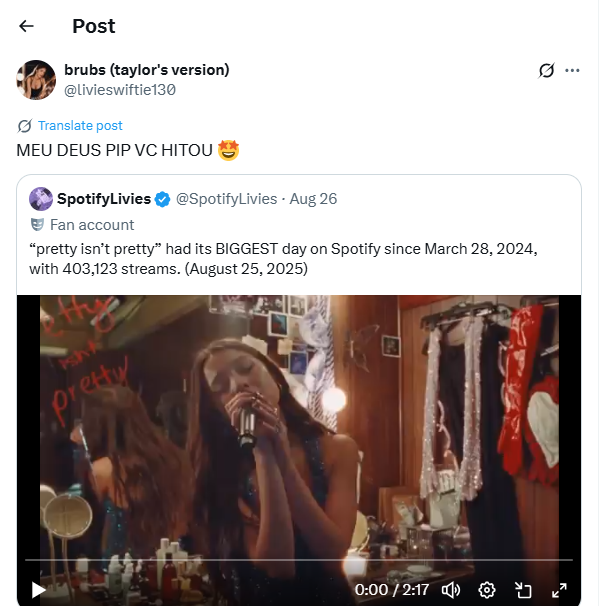The width and height of the screenshot is (600, 606).
Task: Click the Translate post link
Action: click(80, 126)
